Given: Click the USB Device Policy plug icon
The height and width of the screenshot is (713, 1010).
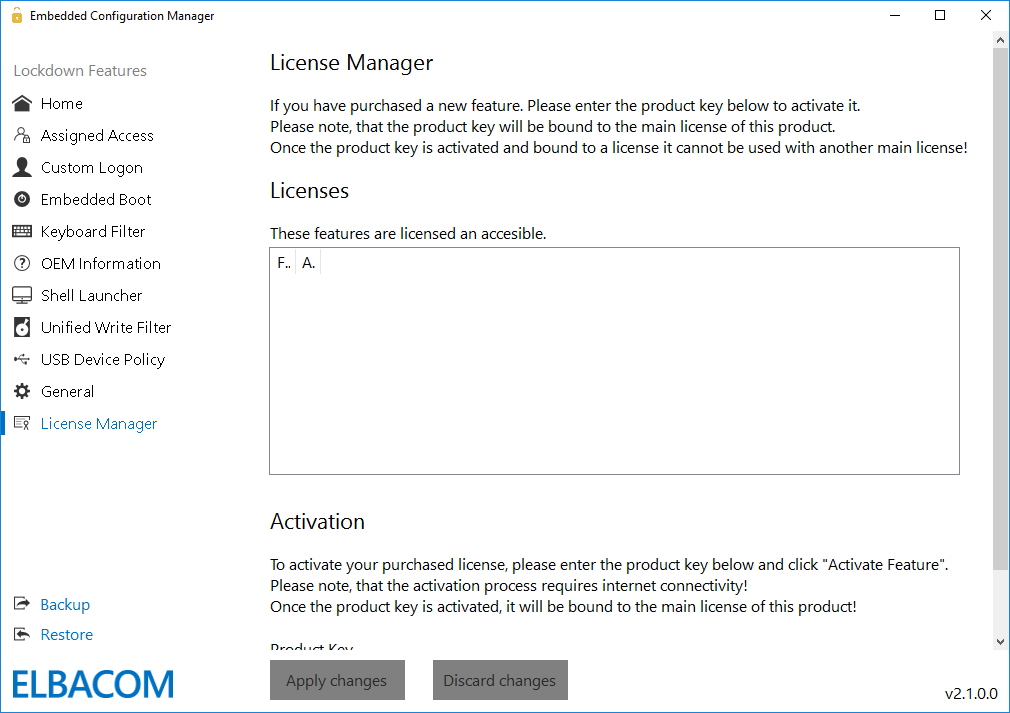Looking at the screenshot, I should (21, 359).
